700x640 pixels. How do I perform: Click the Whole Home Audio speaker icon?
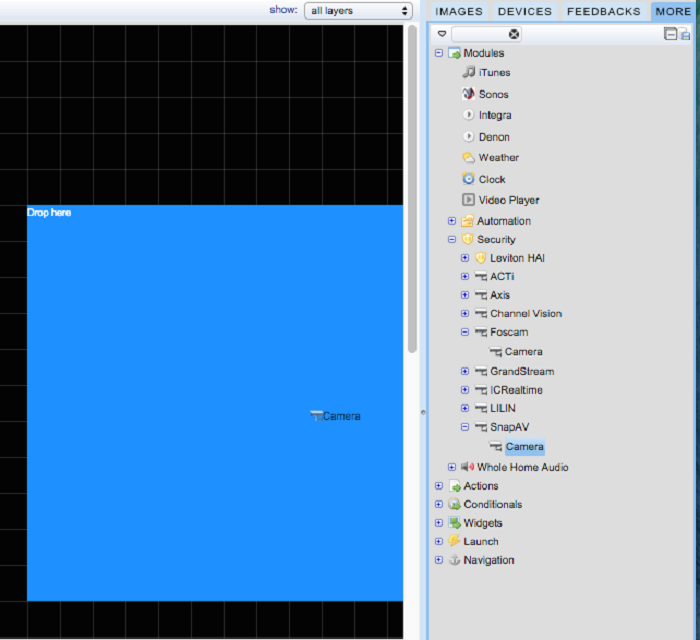point(467,467)
